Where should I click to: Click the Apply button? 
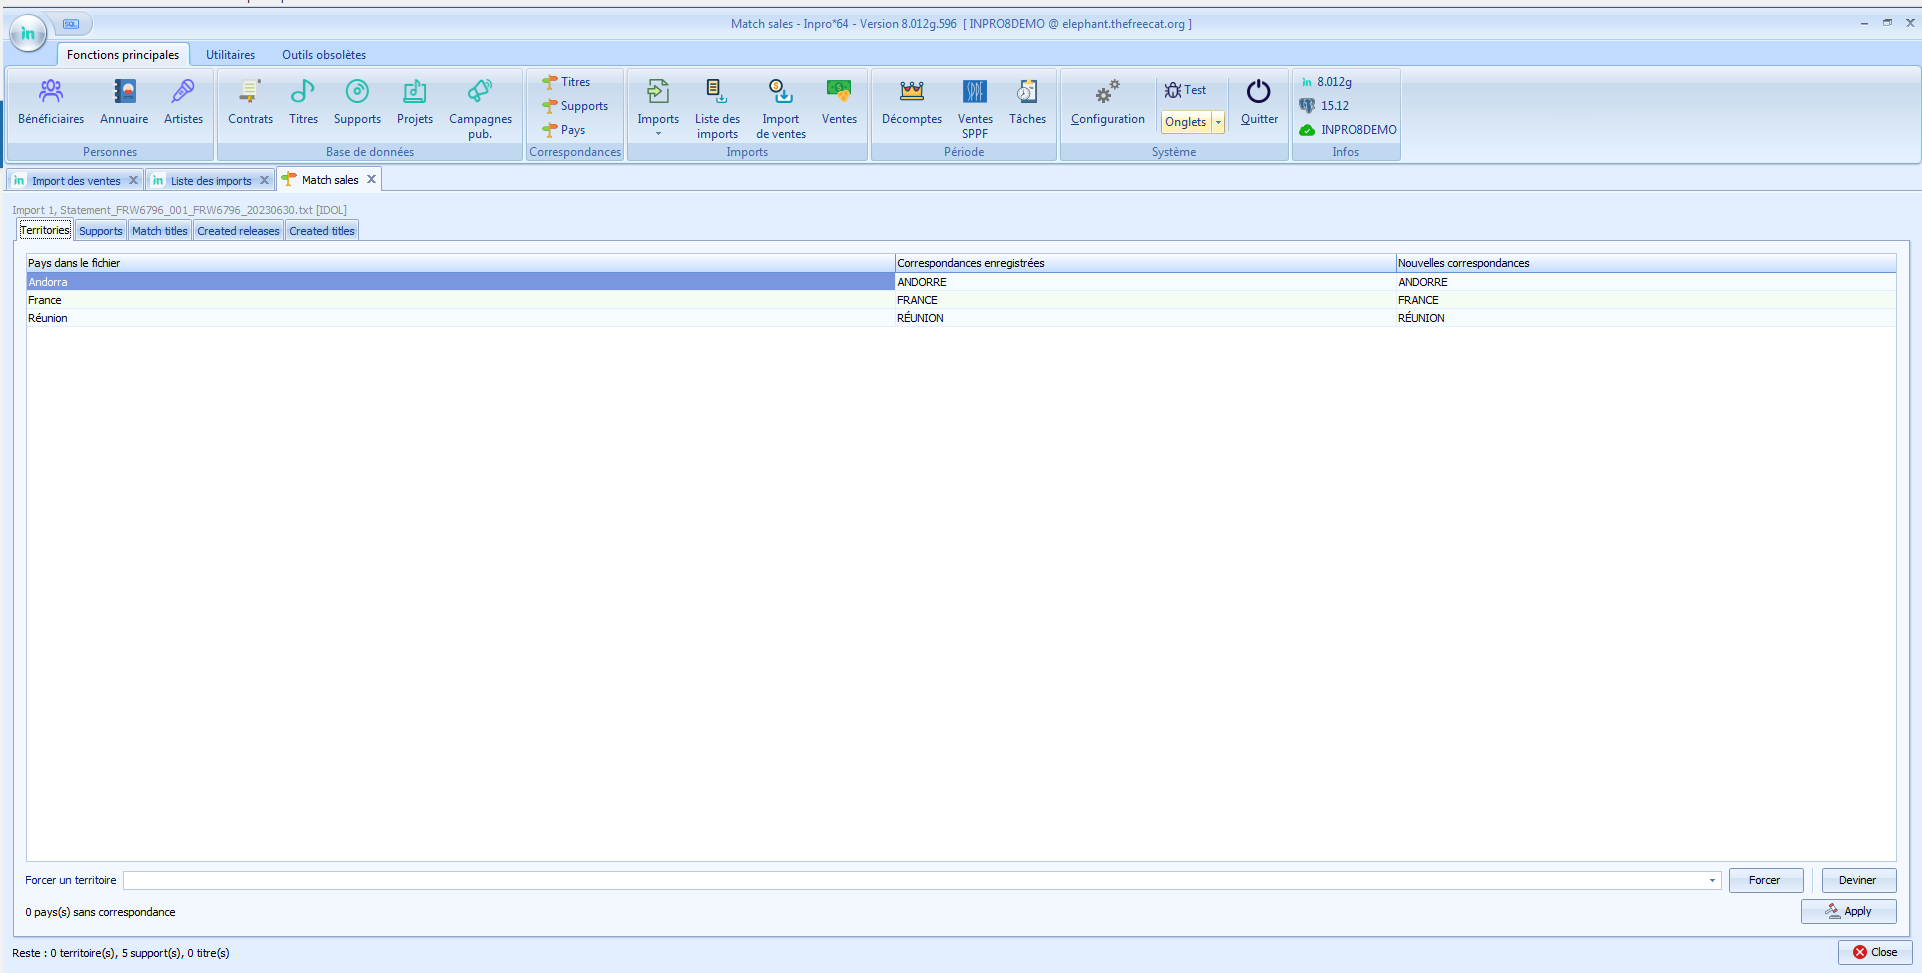pos(1848,911)
